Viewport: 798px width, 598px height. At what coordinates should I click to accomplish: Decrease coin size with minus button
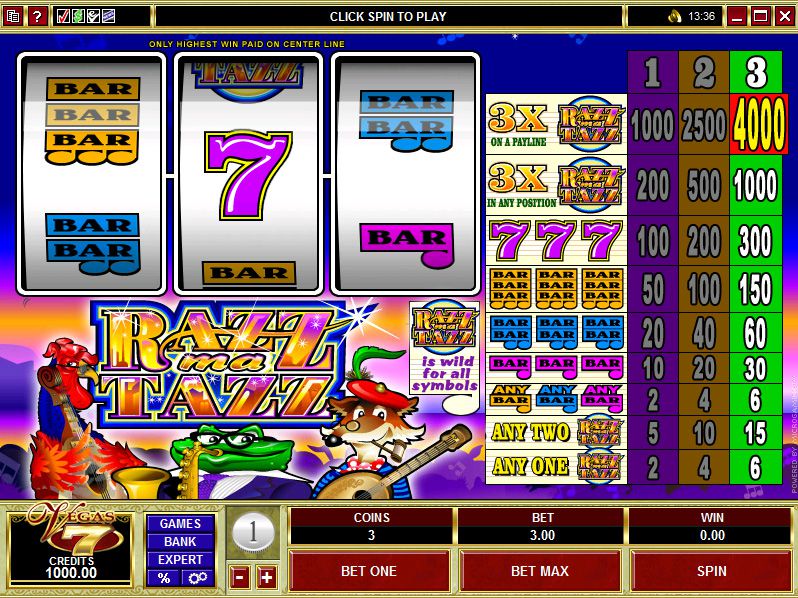[x=239, y=577]
